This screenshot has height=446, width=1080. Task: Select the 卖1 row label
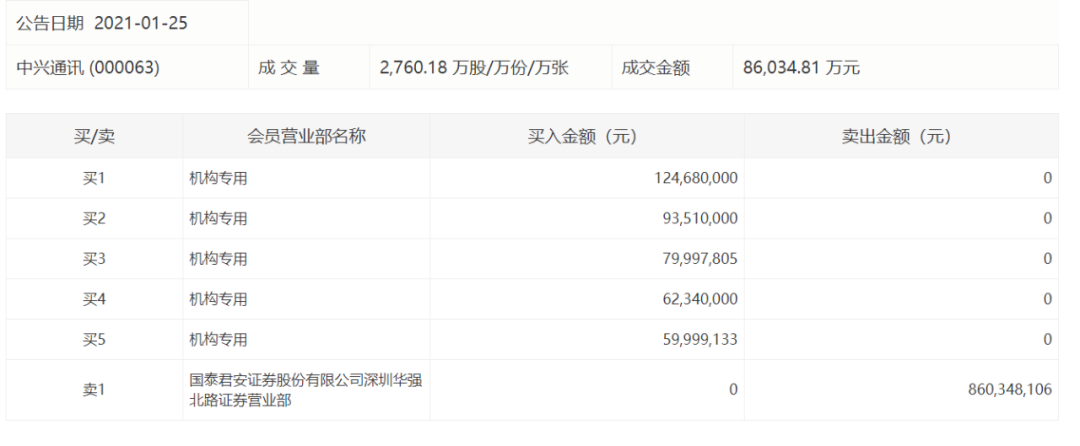(x=94, y=389)
